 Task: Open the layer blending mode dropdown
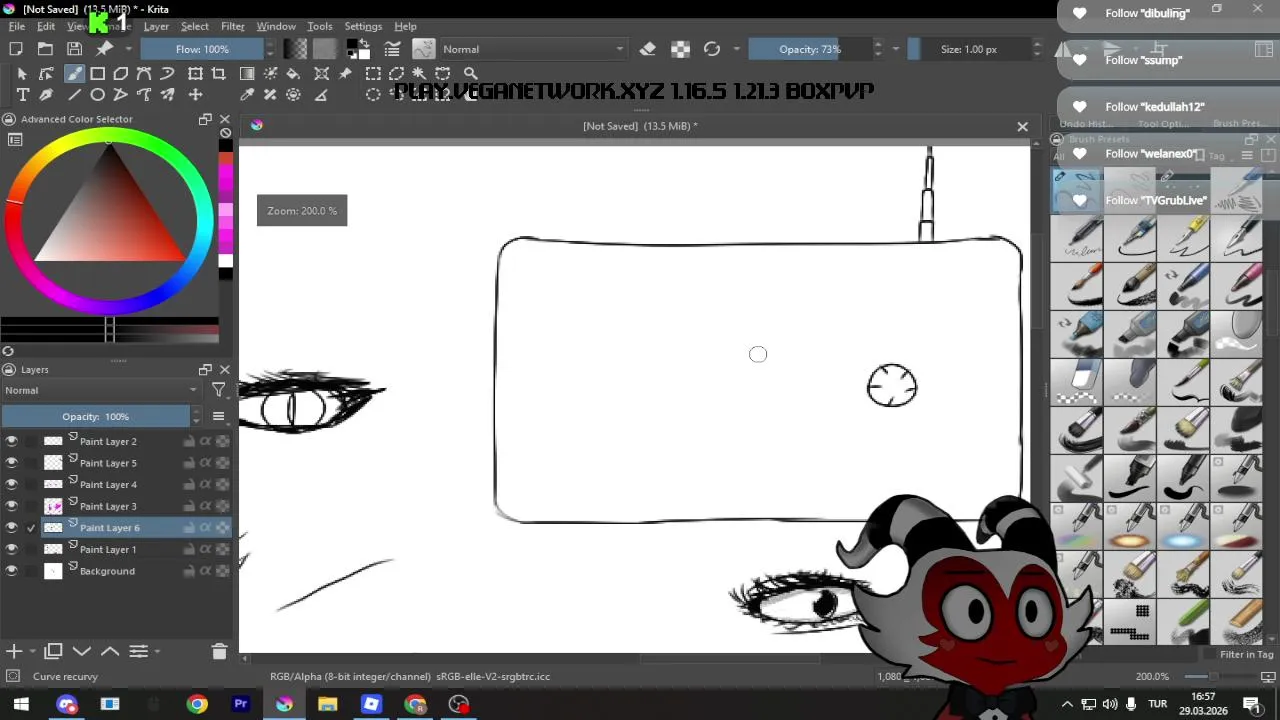pos(100,390)
